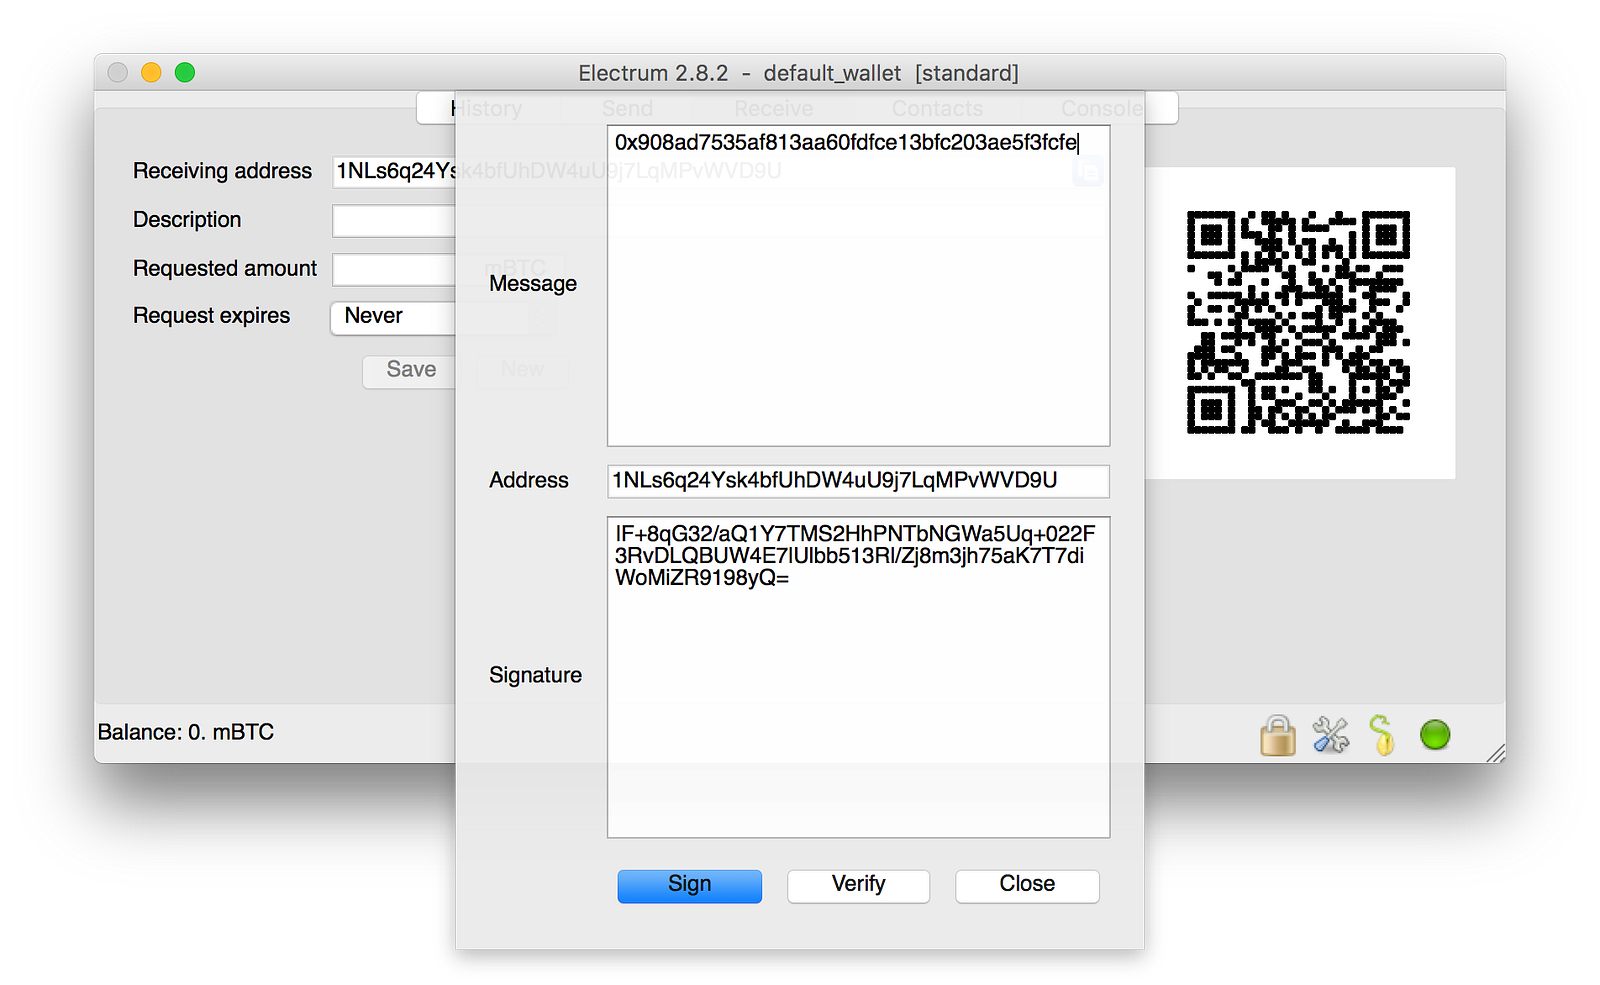Open the Contacts tab
The image size is (1600, 985).
pyautogui.click(x=937, y=108)
